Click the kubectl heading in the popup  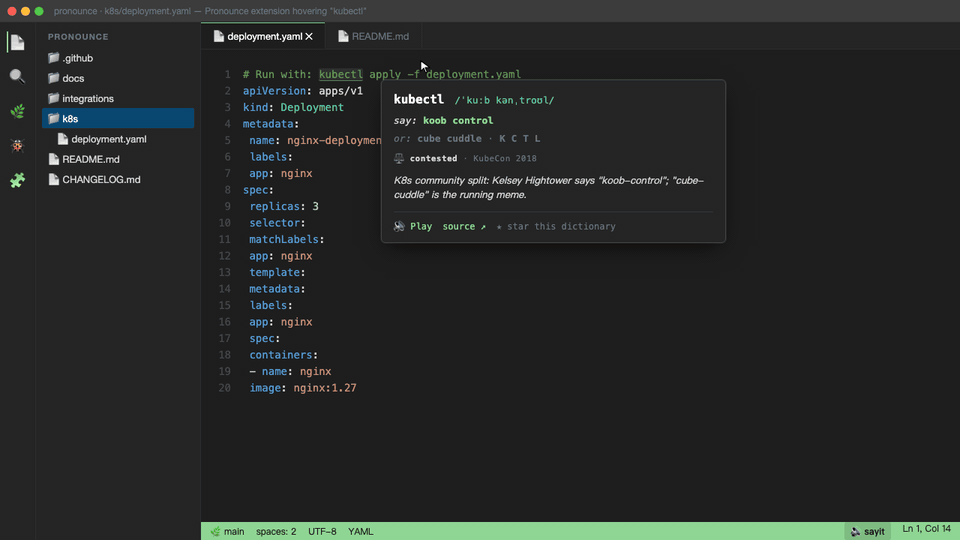[x=419, y=99]
